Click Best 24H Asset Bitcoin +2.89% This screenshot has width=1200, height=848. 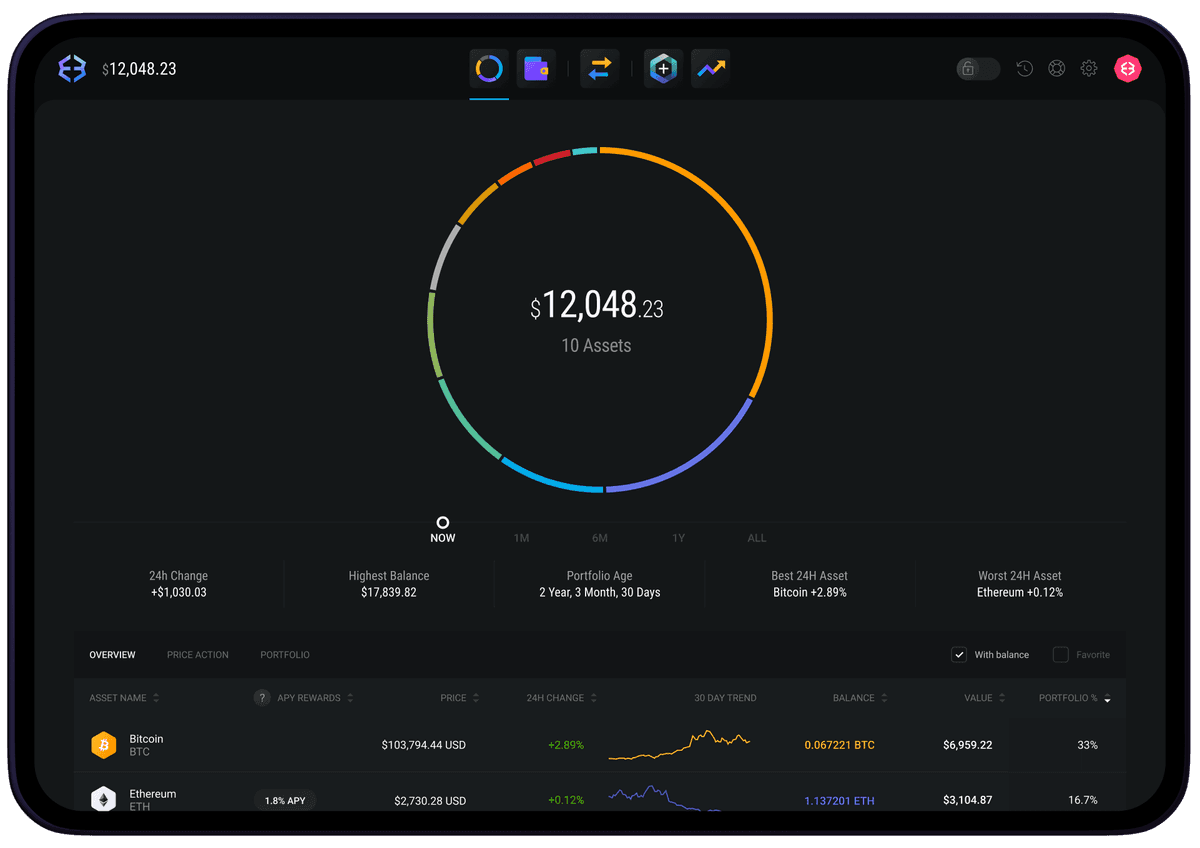pyautogui.click(x=810, y=584)
